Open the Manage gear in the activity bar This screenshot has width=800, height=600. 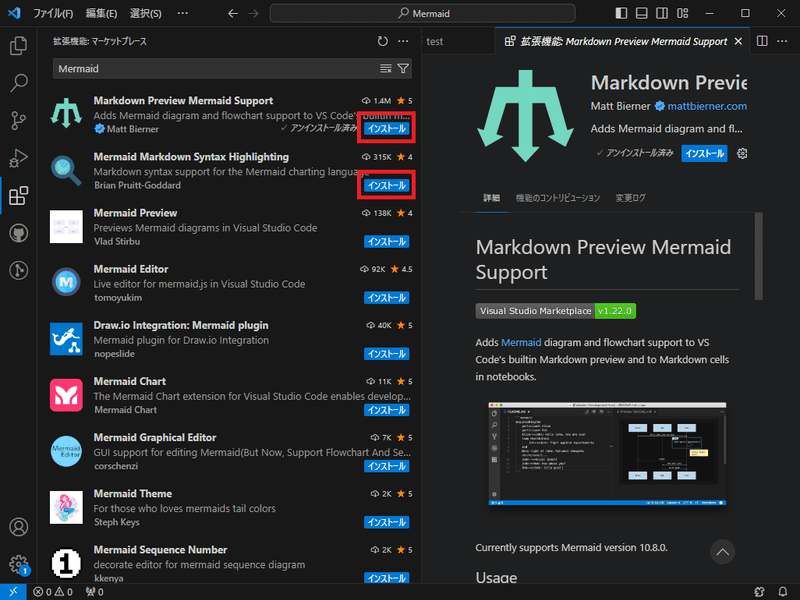click(x=18, y=563)
